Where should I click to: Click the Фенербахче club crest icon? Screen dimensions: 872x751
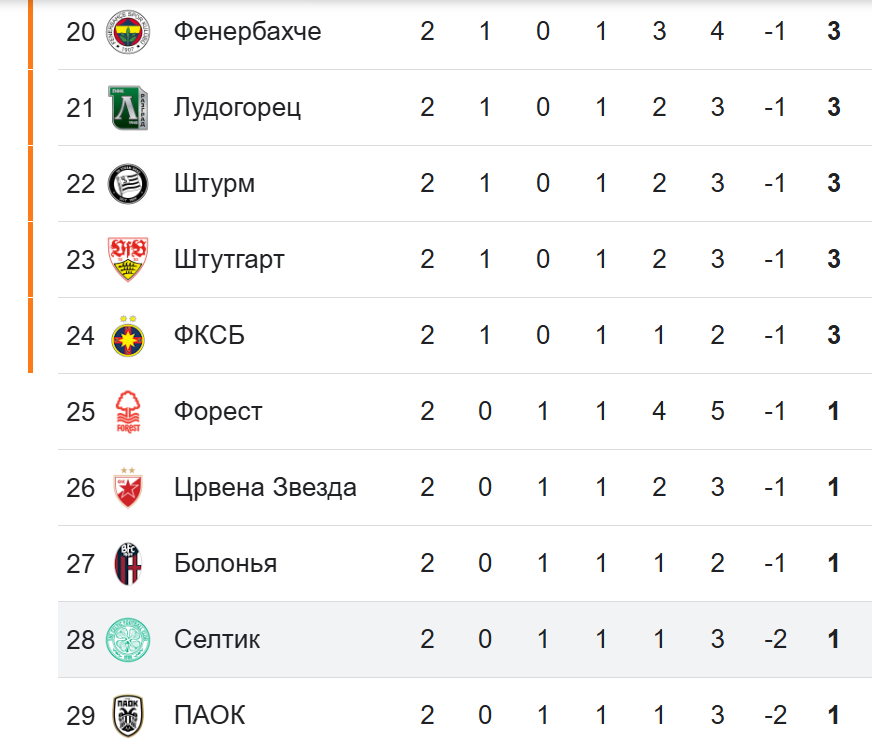point(128,32)
